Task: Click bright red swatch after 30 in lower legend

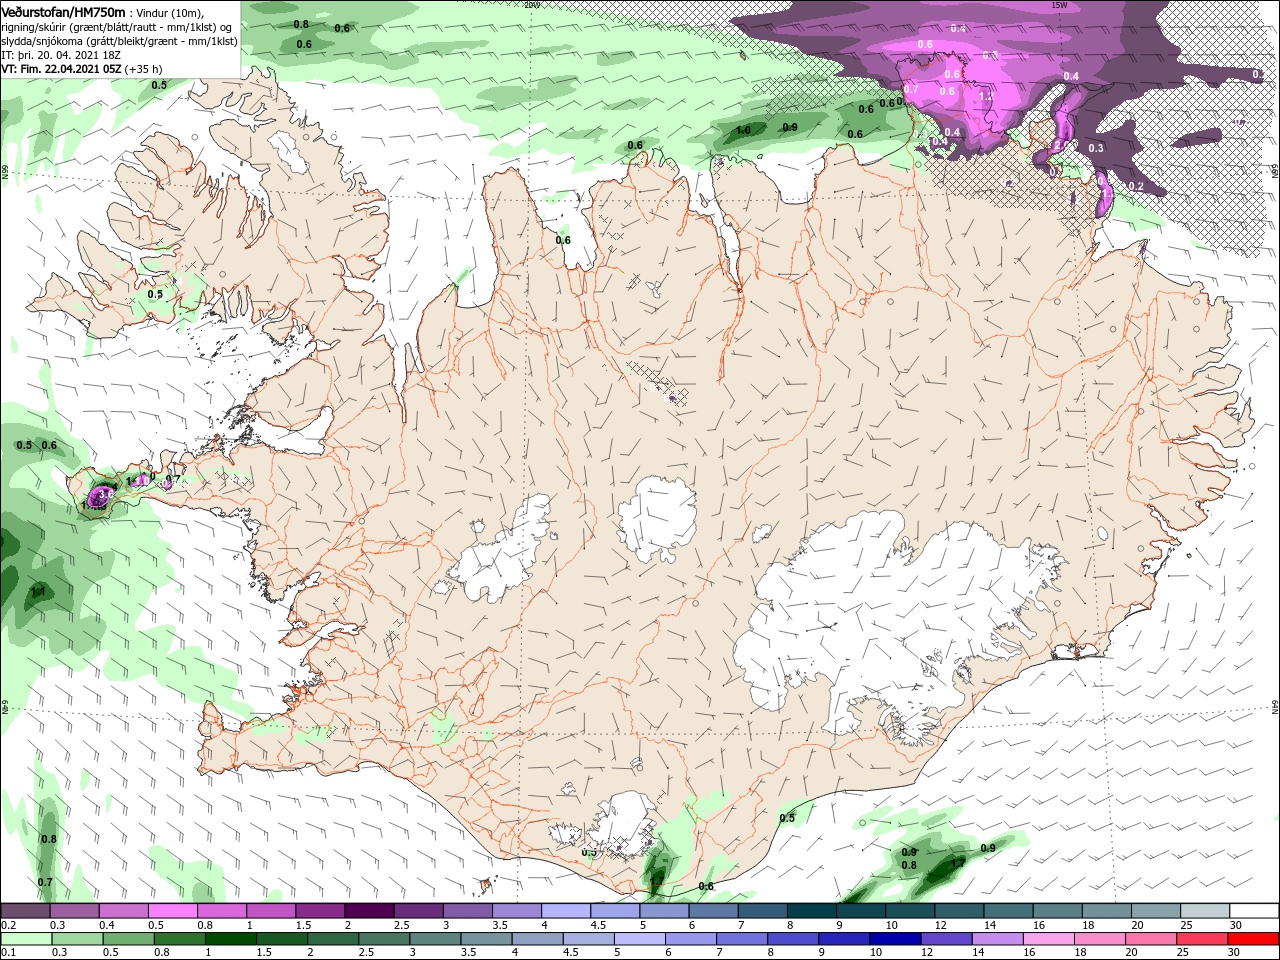Action: pyautogui.click(x=1253, y=939)
